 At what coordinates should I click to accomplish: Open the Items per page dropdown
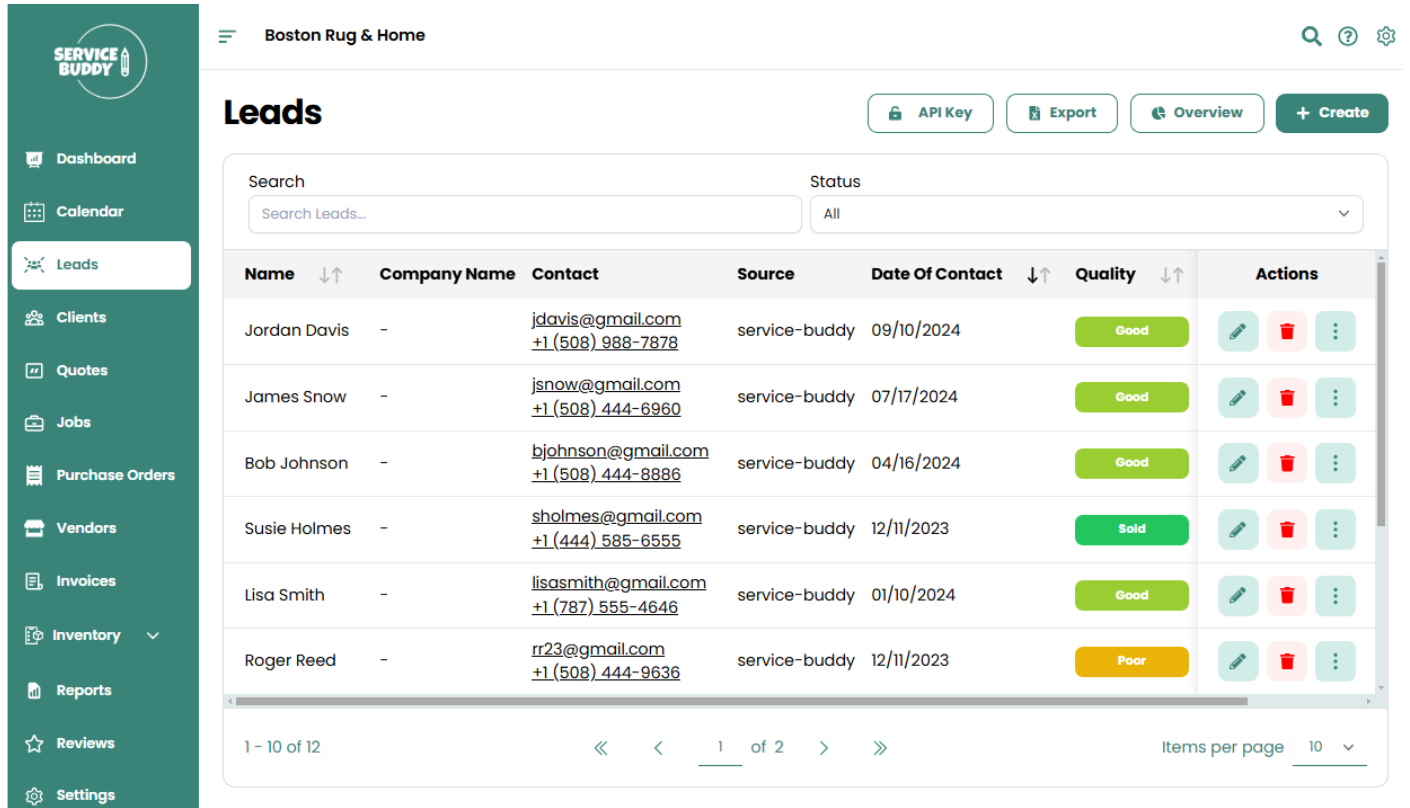pos(1329,747)
